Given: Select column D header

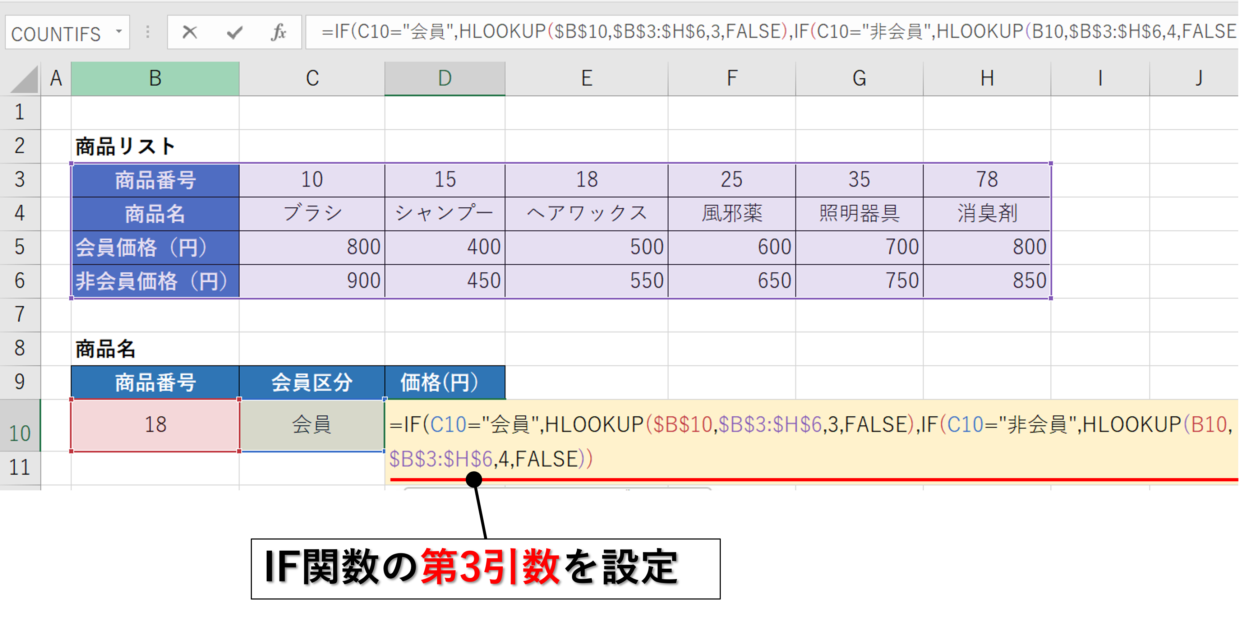Looking at the screenshot, I should pyautogui.click(x=445, y=79).
